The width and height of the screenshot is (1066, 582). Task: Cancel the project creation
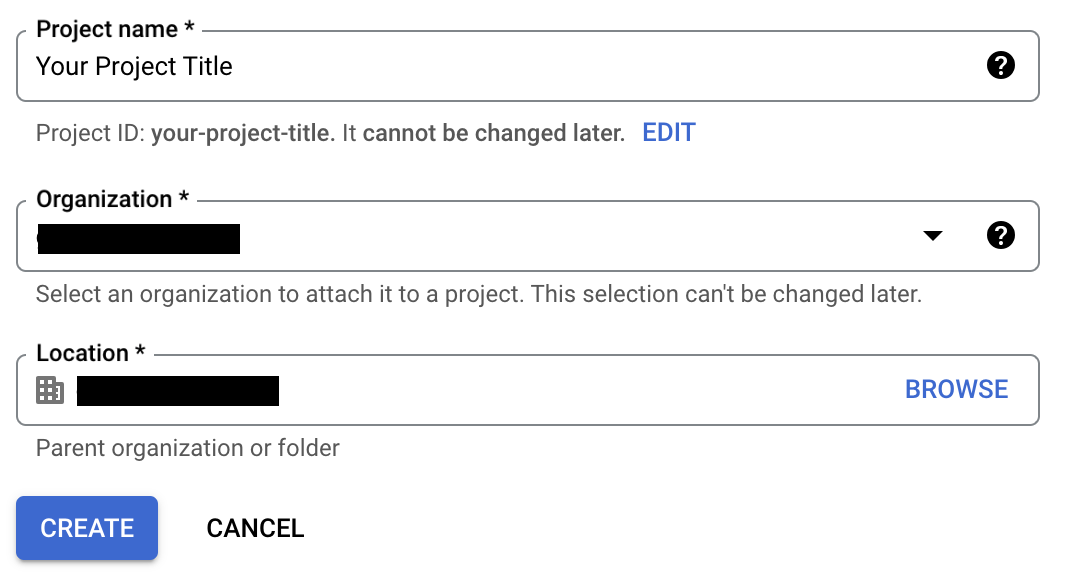tap(255, 528)
